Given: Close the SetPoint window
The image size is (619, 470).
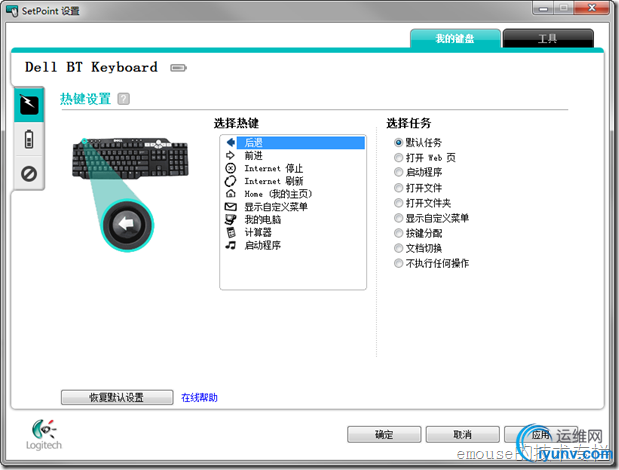Looking at the screenshot, I should 591,8.
